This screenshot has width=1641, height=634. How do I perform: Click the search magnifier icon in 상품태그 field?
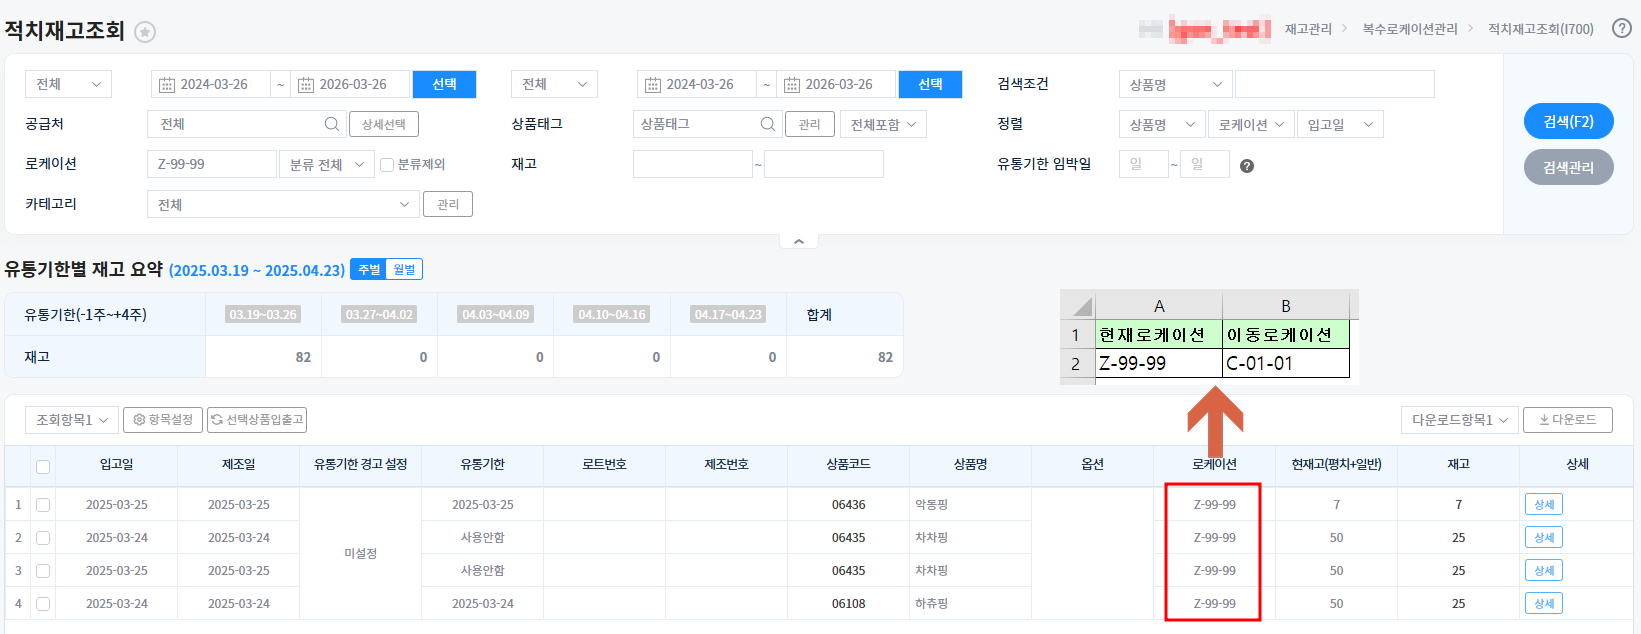click(x=767, y=124)
